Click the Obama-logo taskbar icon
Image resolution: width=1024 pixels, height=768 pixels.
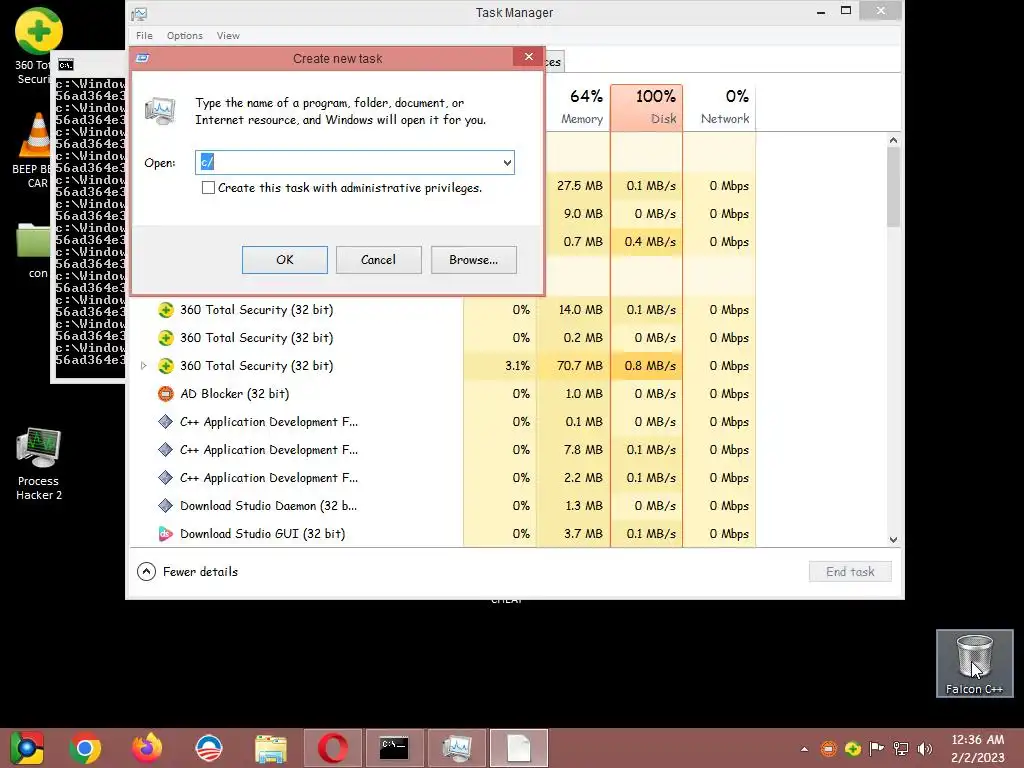pos(209,748)
